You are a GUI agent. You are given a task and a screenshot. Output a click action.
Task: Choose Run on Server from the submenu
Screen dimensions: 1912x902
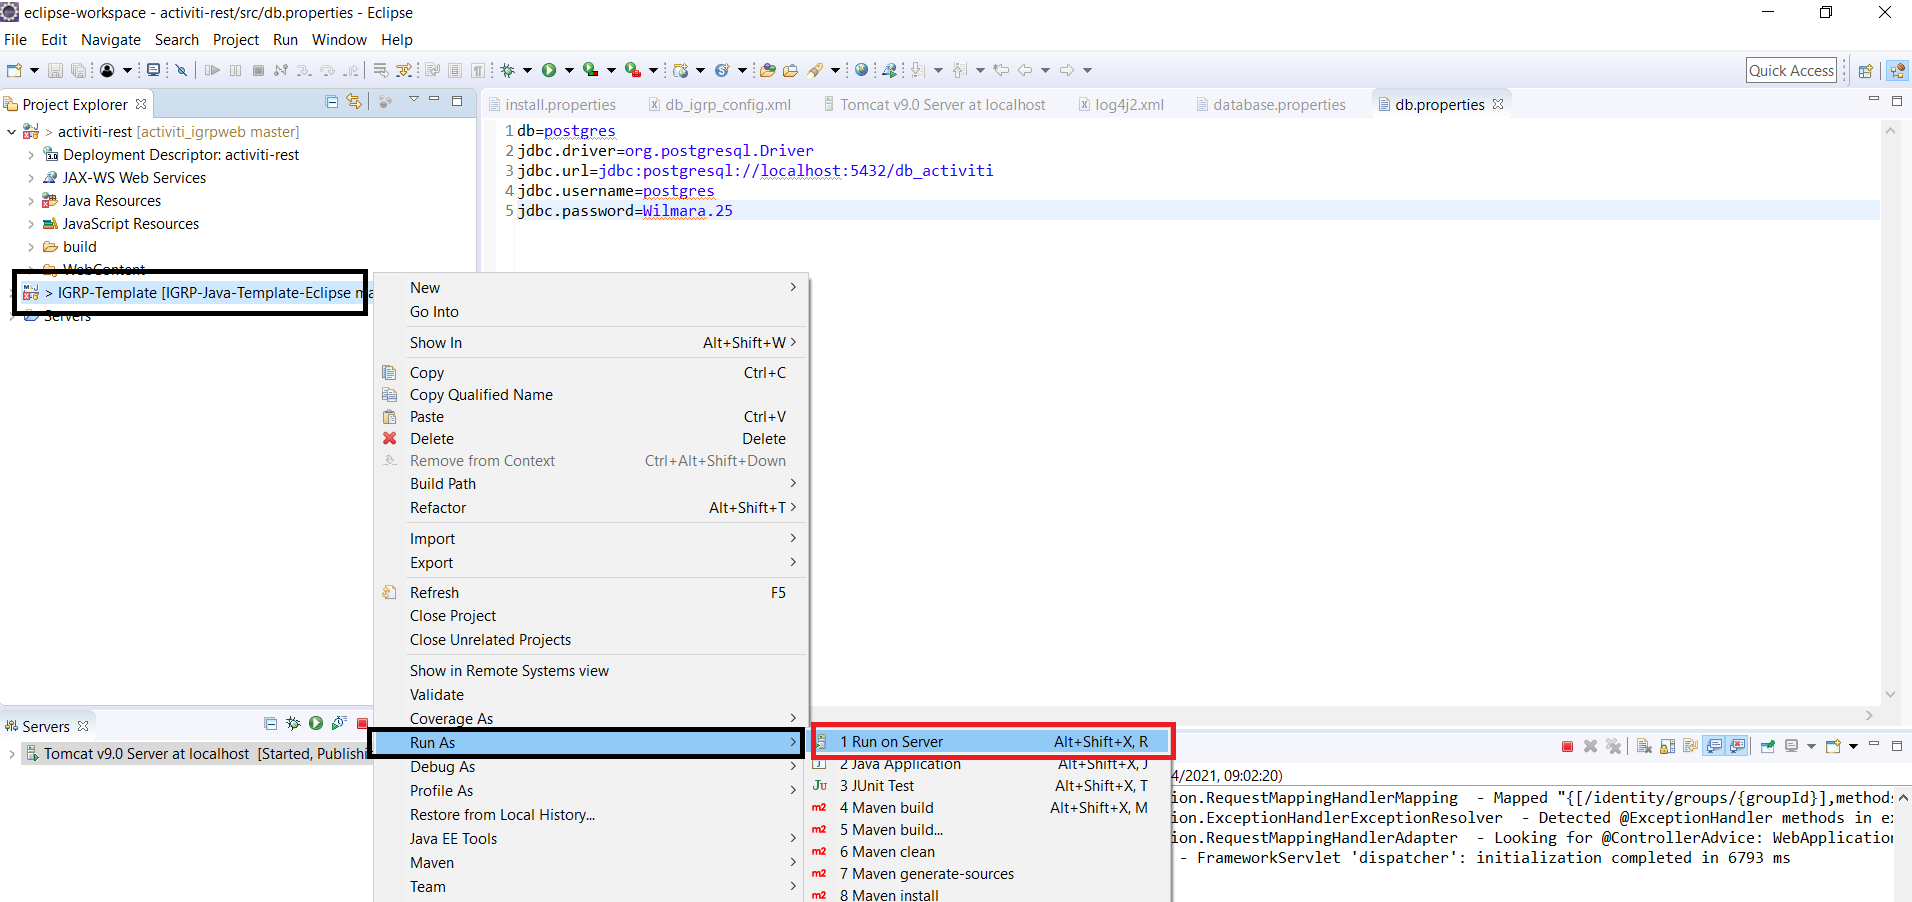click(x=990, y=742)
